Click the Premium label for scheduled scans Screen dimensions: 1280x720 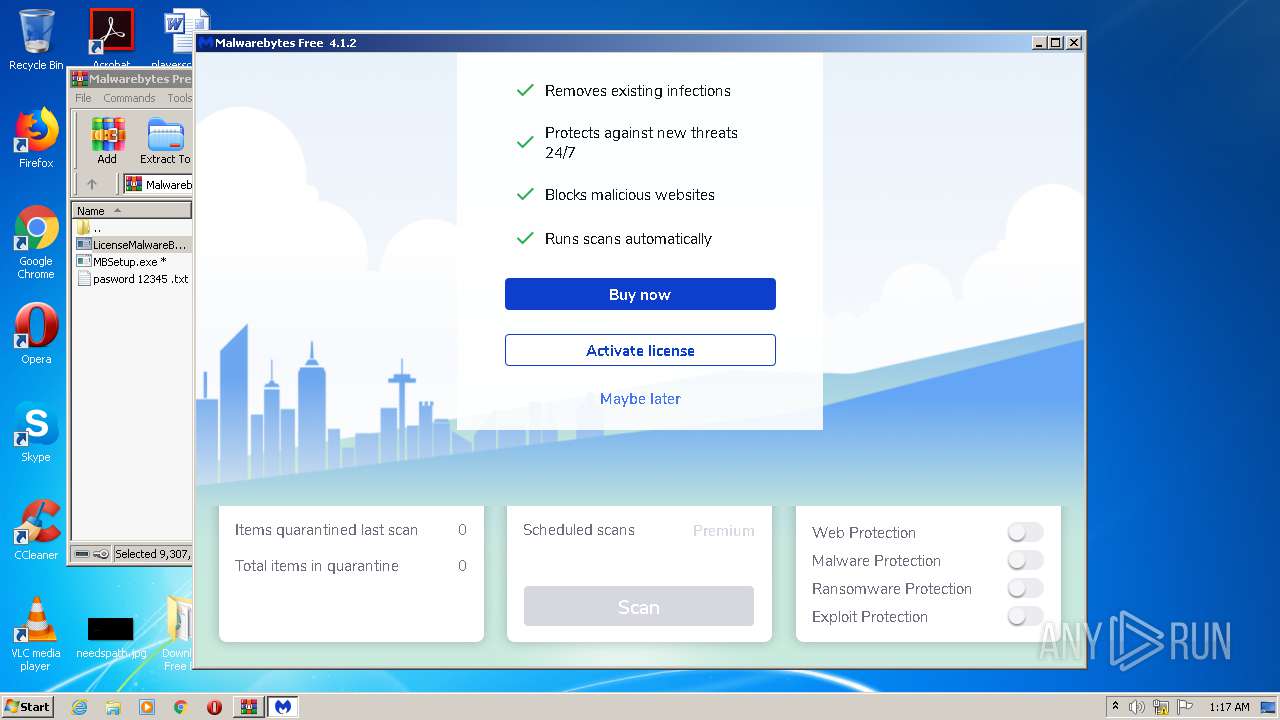pos(724,531)
